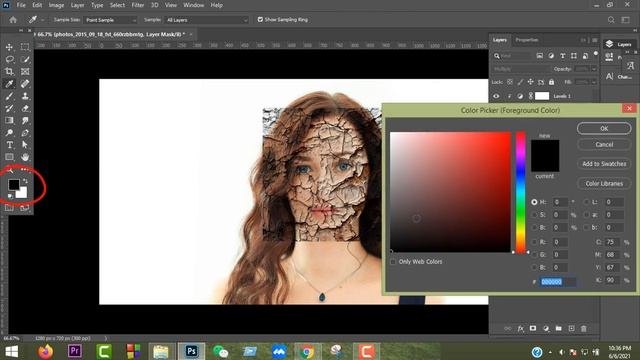Click Add to Swatches button

click(x=604, y=164)
